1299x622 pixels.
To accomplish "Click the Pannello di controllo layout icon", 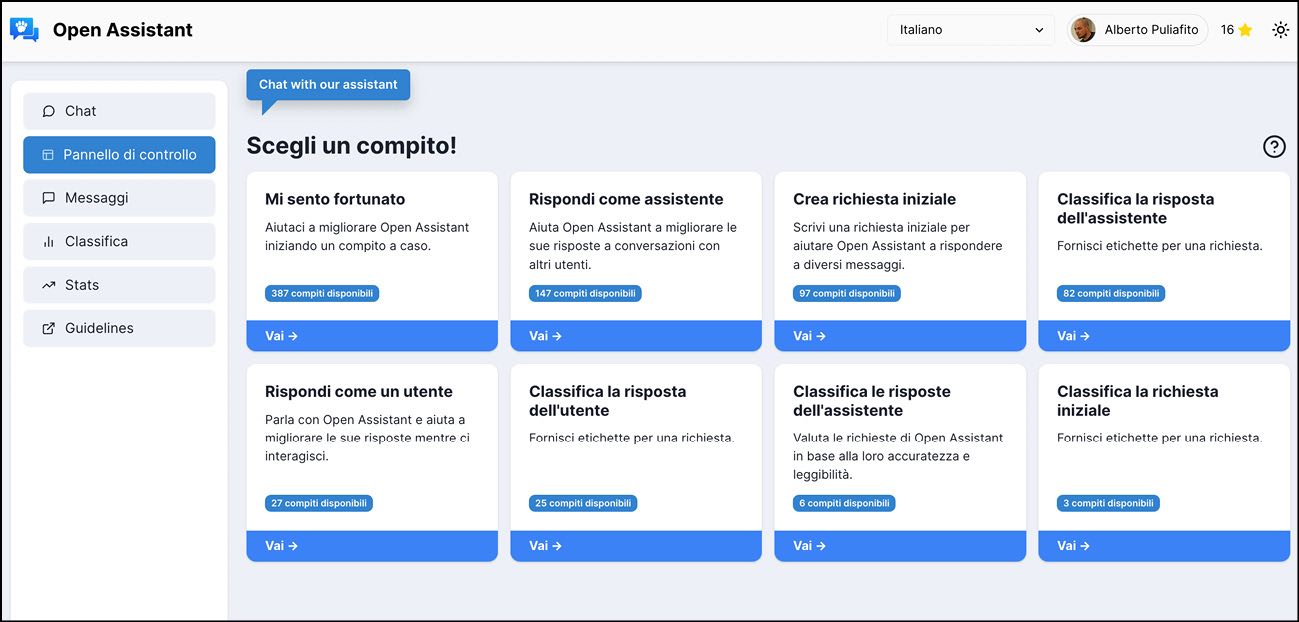I will (48, 155).
